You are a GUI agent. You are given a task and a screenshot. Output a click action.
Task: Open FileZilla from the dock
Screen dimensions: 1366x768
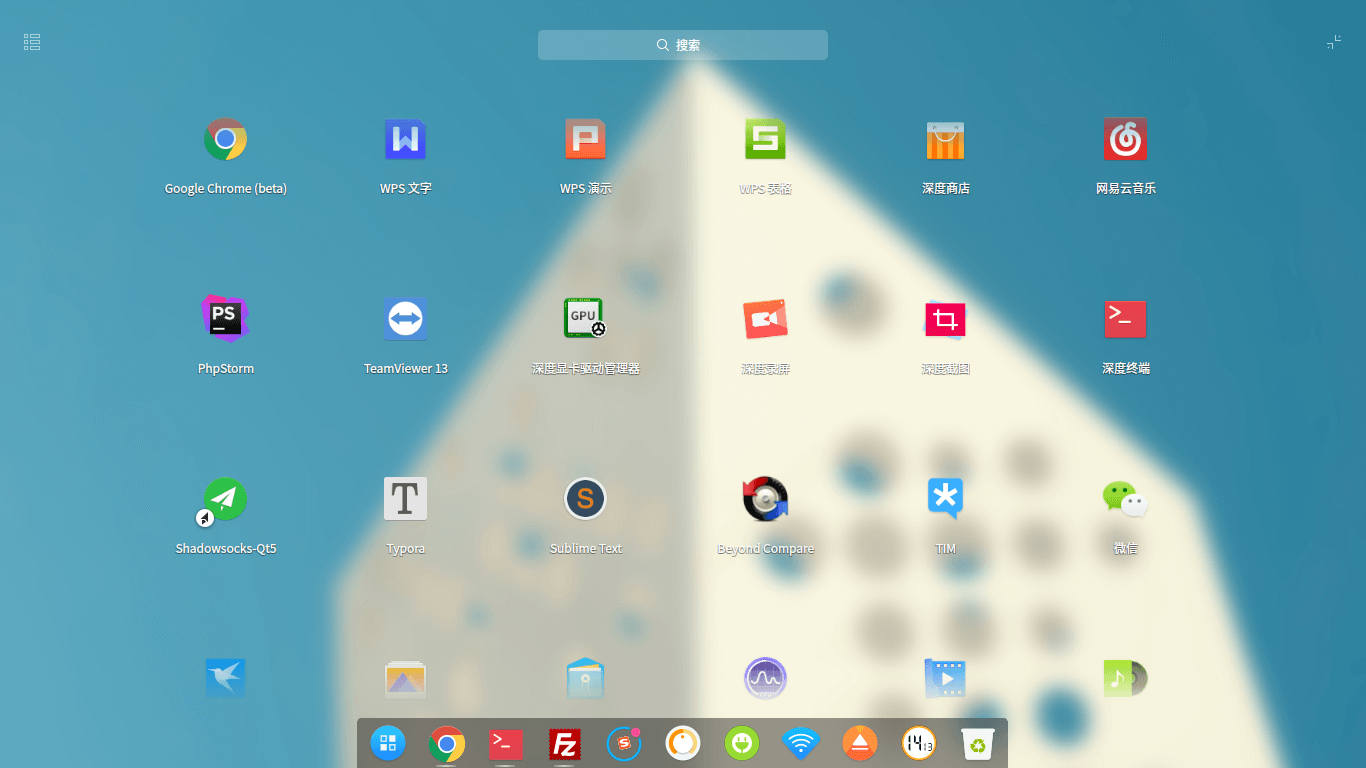[x=565, y=743]
